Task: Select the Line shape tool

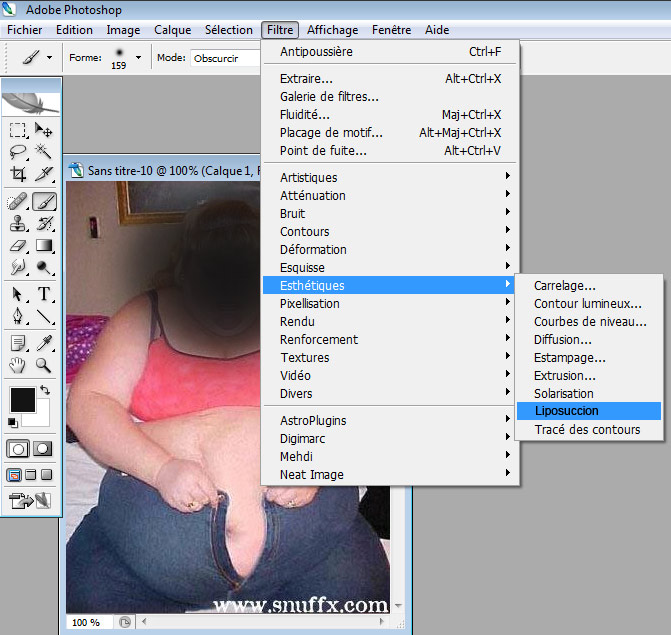Action: tap(44, 316)
